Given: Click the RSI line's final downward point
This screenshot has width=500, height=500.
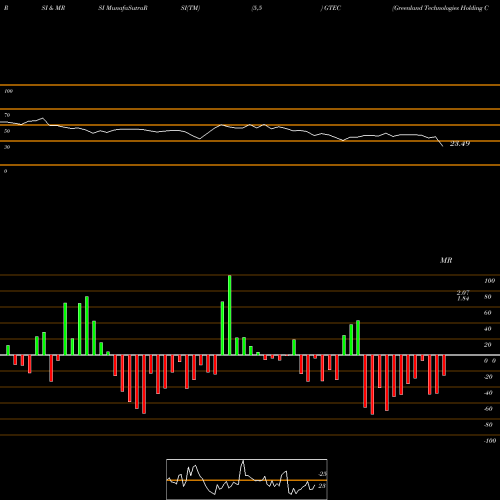Looking at the screenshot, I should point(443,146).
